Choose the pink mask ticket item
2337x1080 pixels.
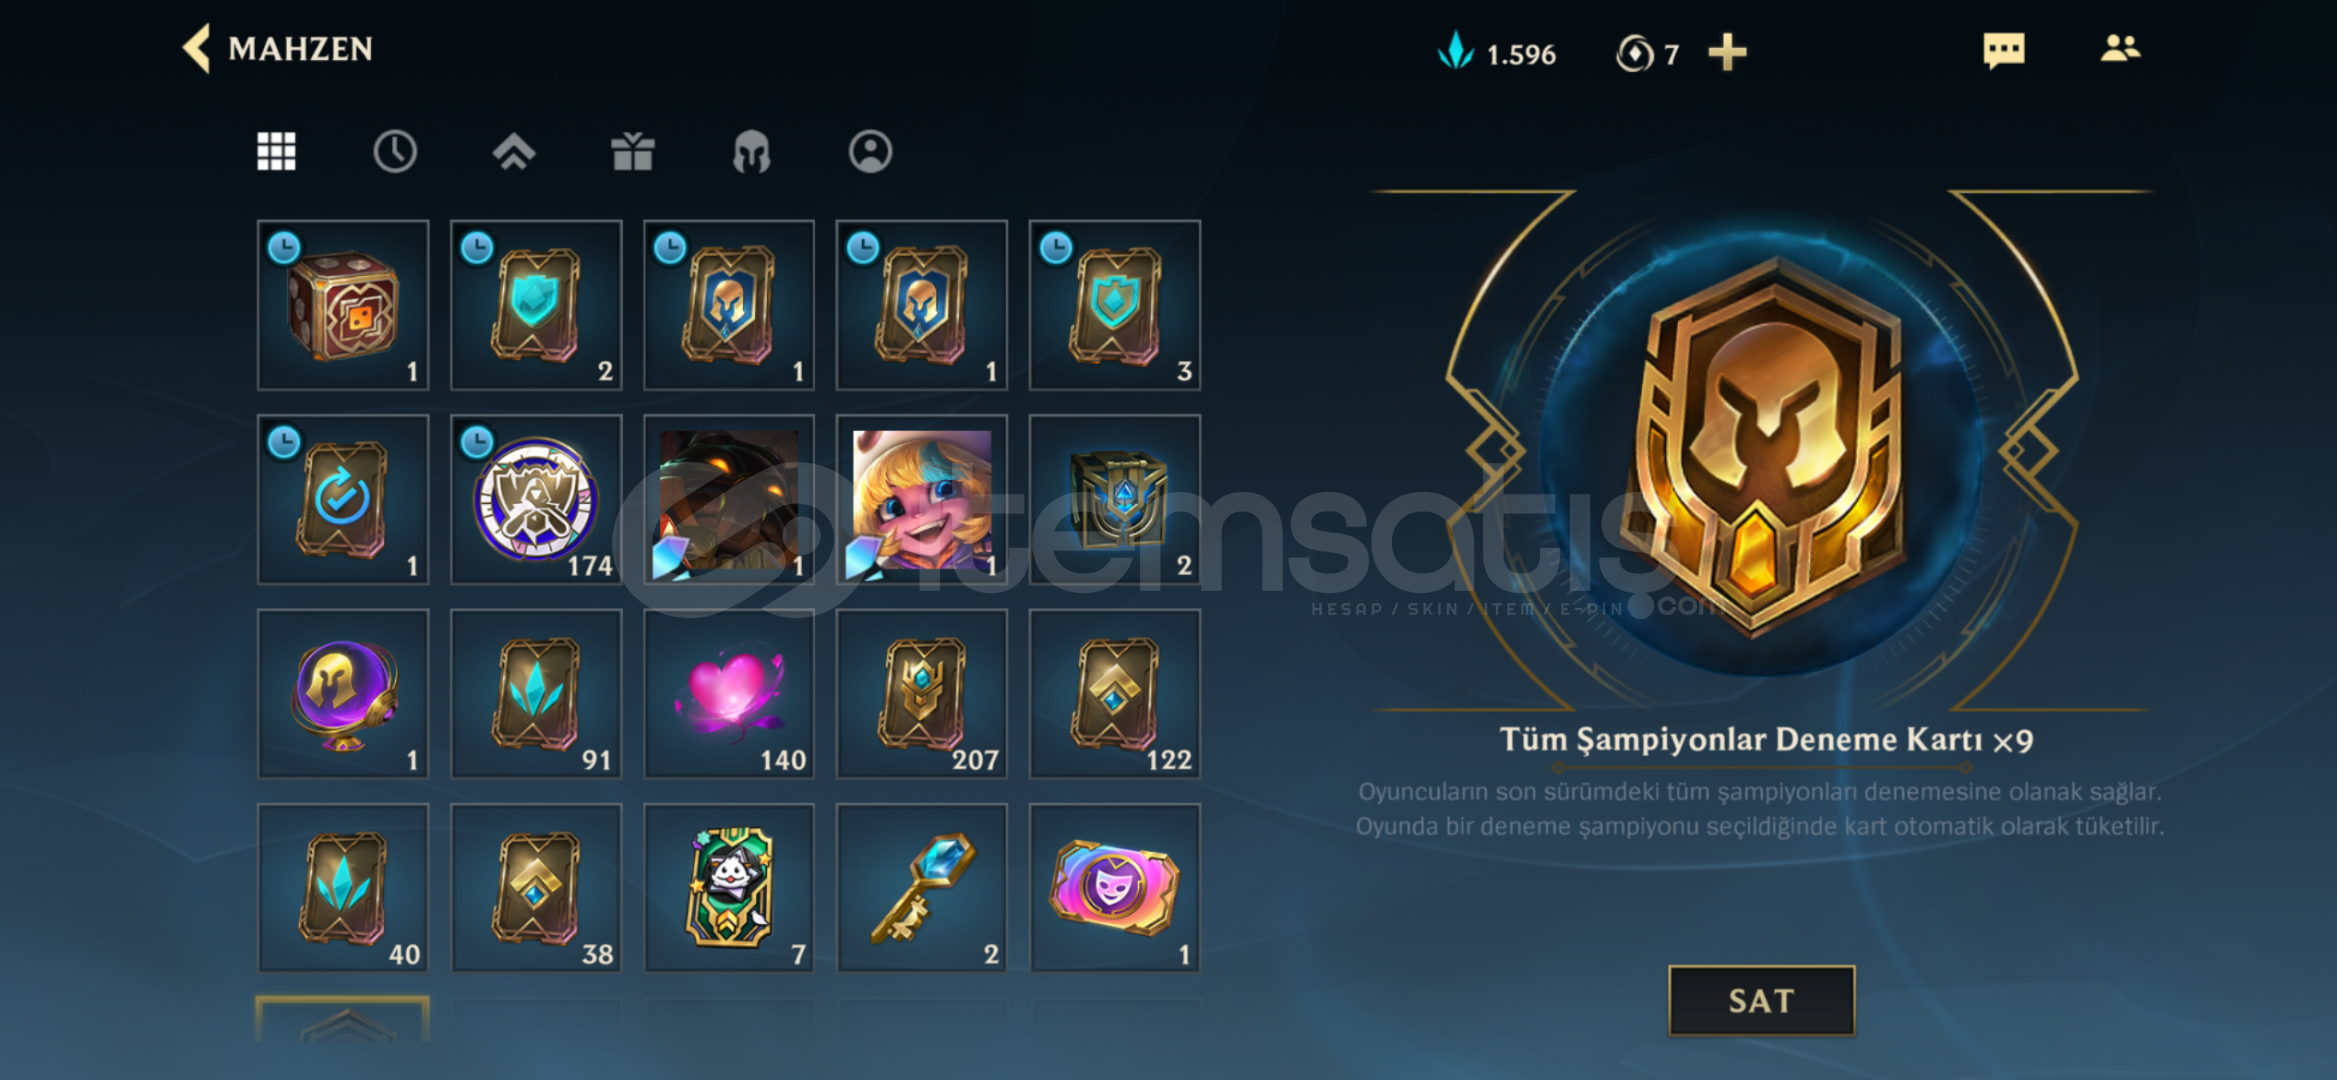click(x=1115, y=887)
